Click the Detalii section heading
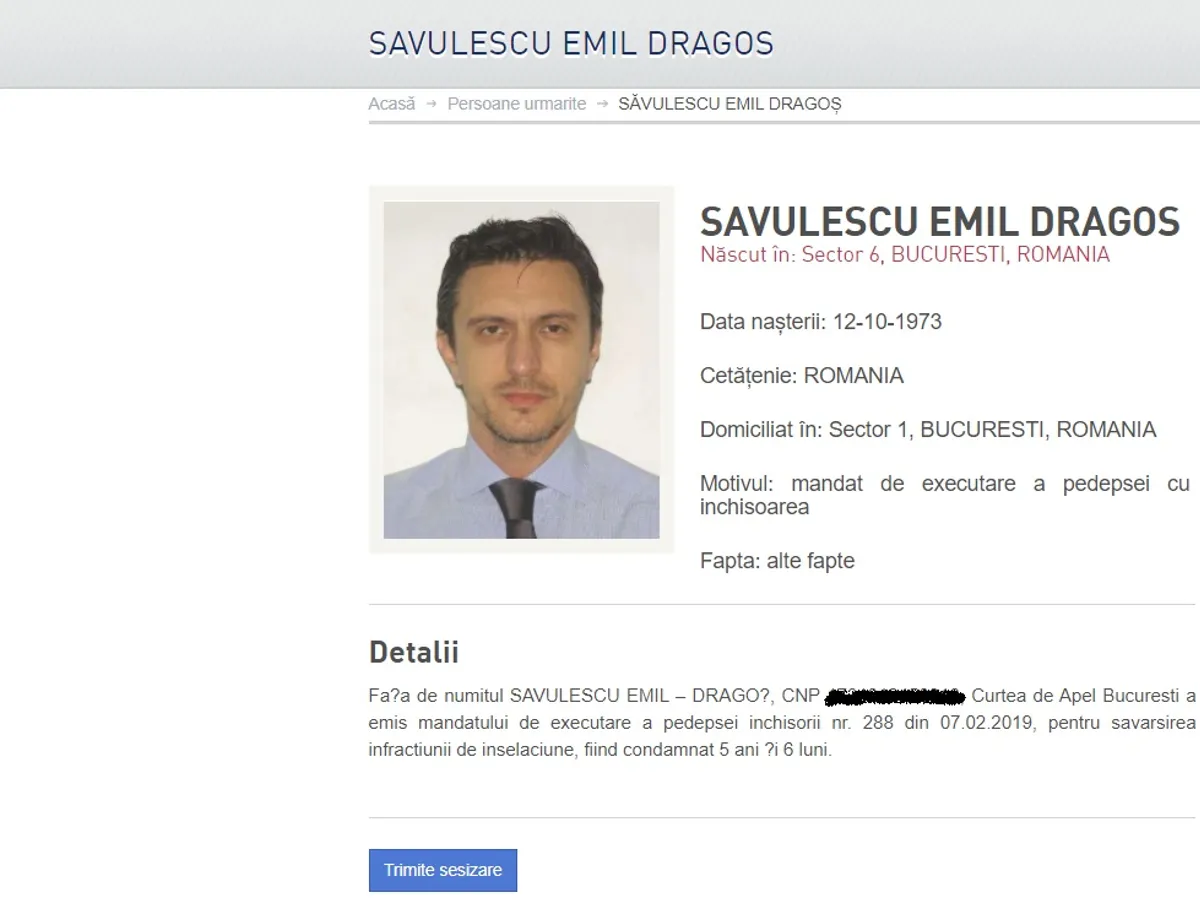The width and height of the screenshot is (1200, 900). (x=414, y=652)
